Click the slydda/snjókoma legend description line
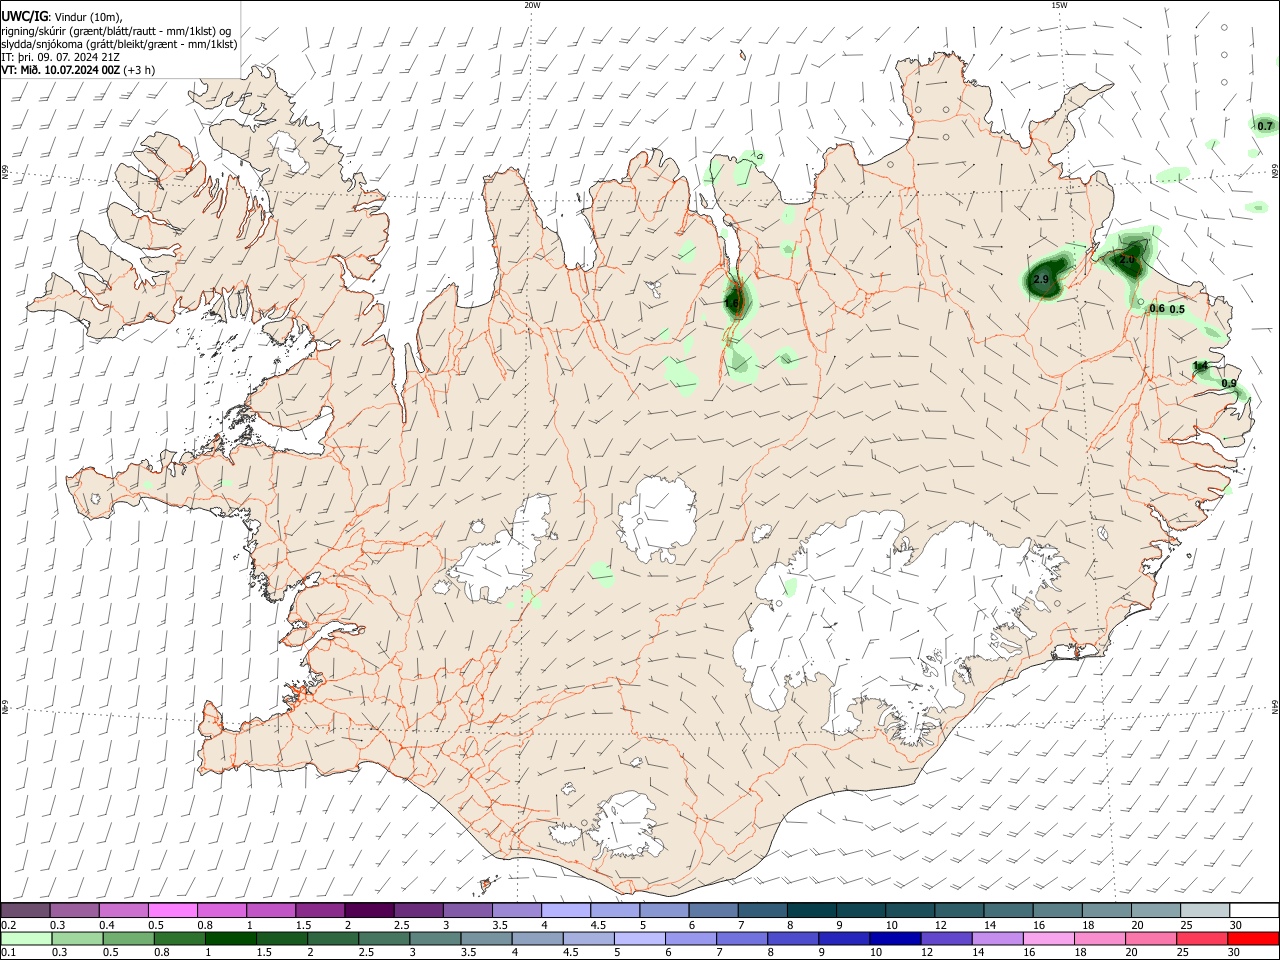1280x960 pixels. (x=119, y=44)
